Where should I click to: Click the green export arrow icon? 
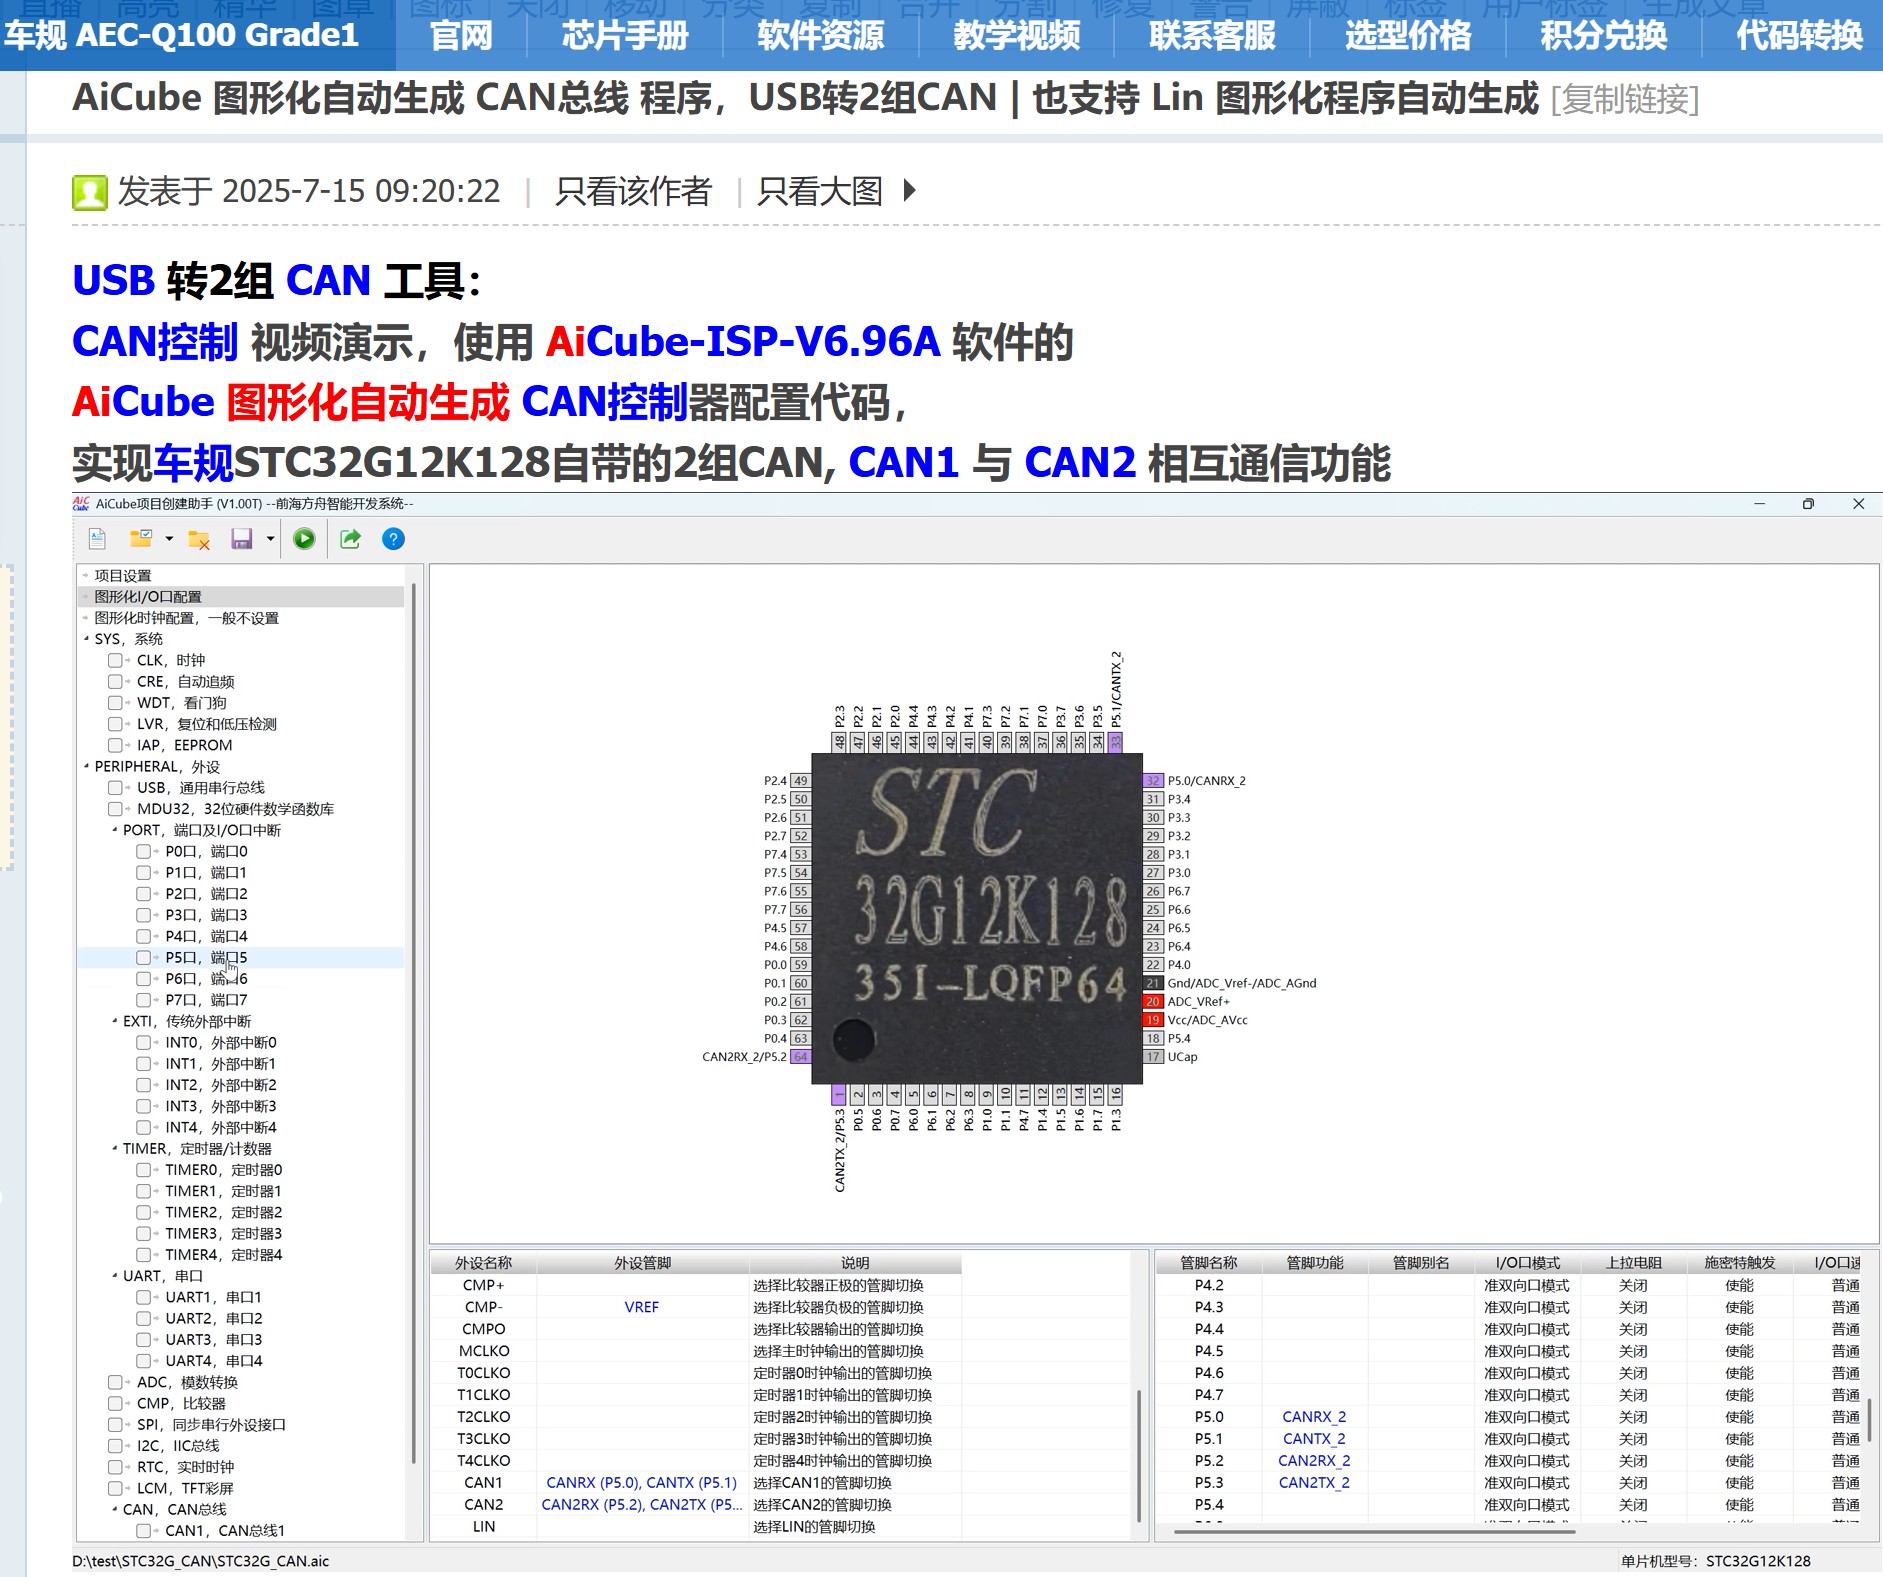[x=350, y=539]
